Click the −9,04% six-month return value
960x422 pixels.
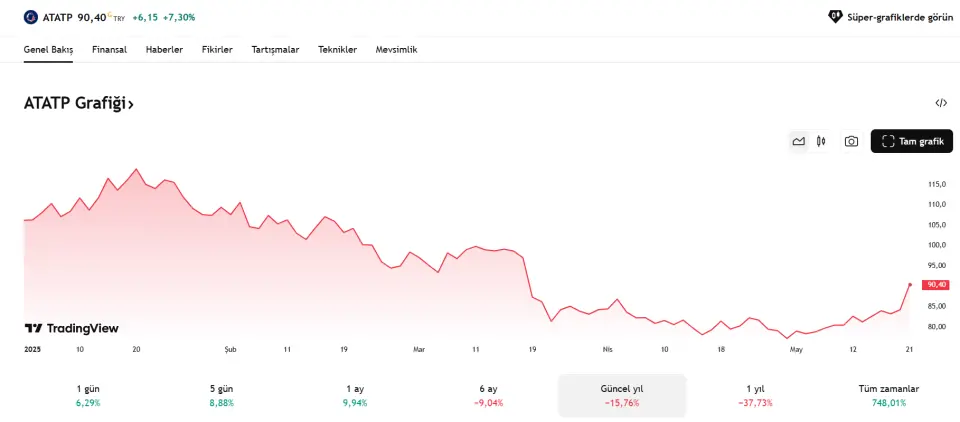tap(488, 403)
